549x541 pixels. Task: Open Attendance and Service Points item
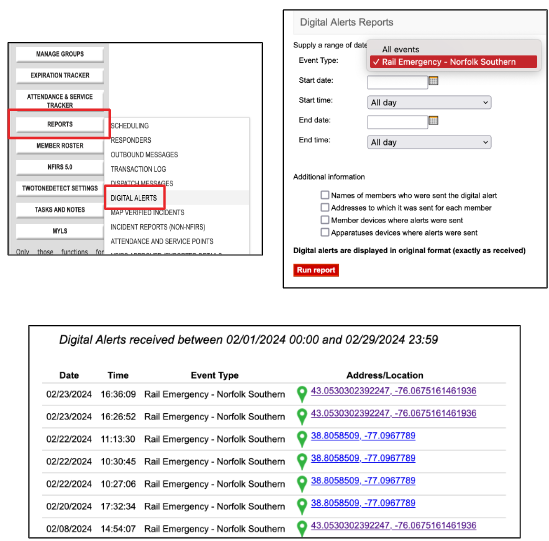[162, 241]
